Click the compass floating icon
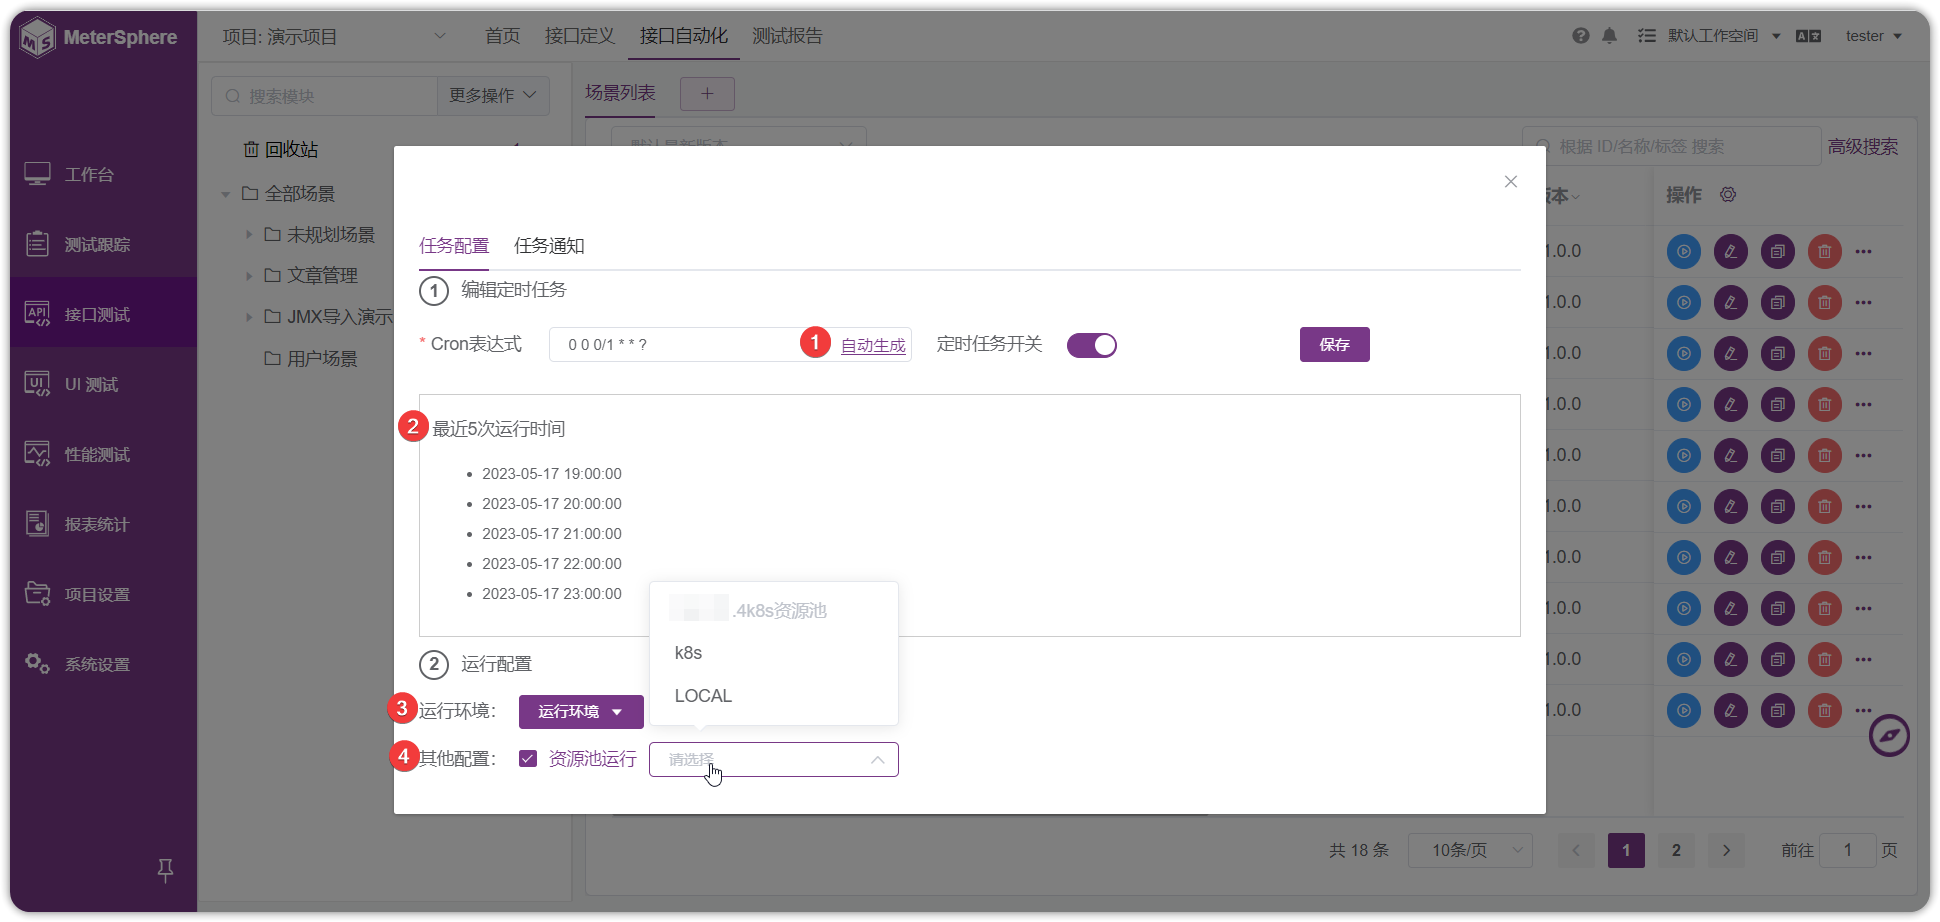The width and height of the screenshot is (1940, 922). (1889, 736)
